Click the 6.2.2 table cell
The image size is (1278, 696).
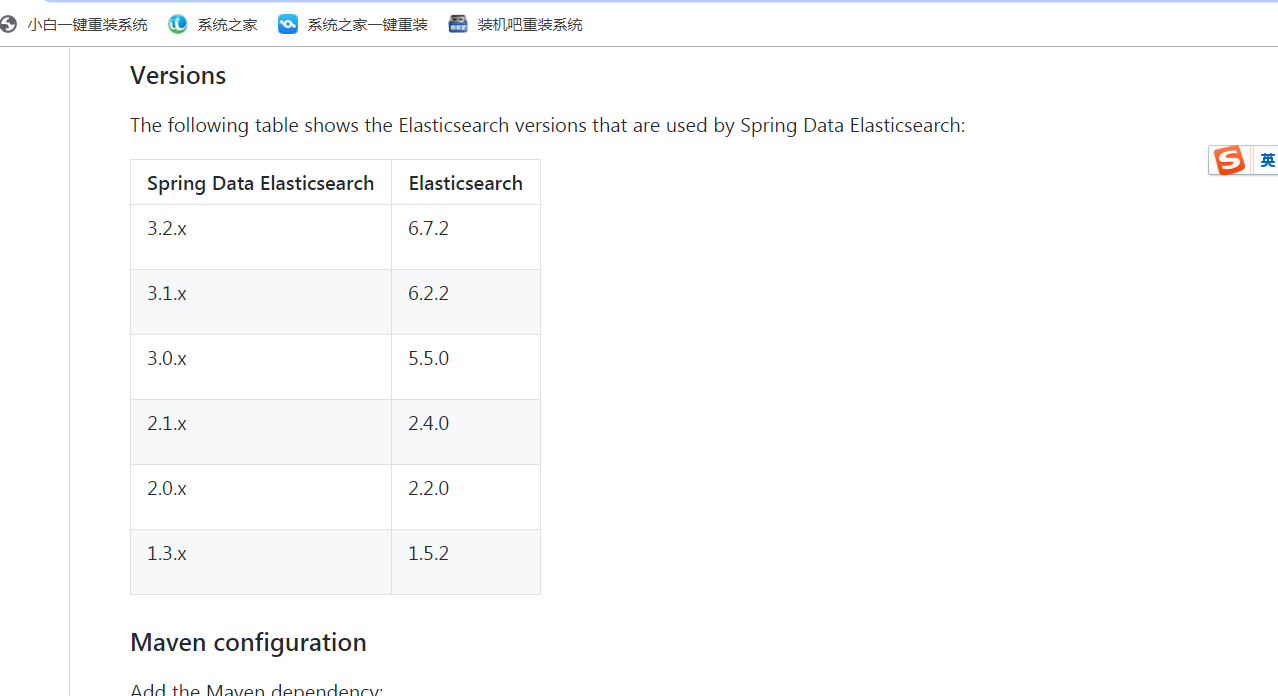point(428,294)
